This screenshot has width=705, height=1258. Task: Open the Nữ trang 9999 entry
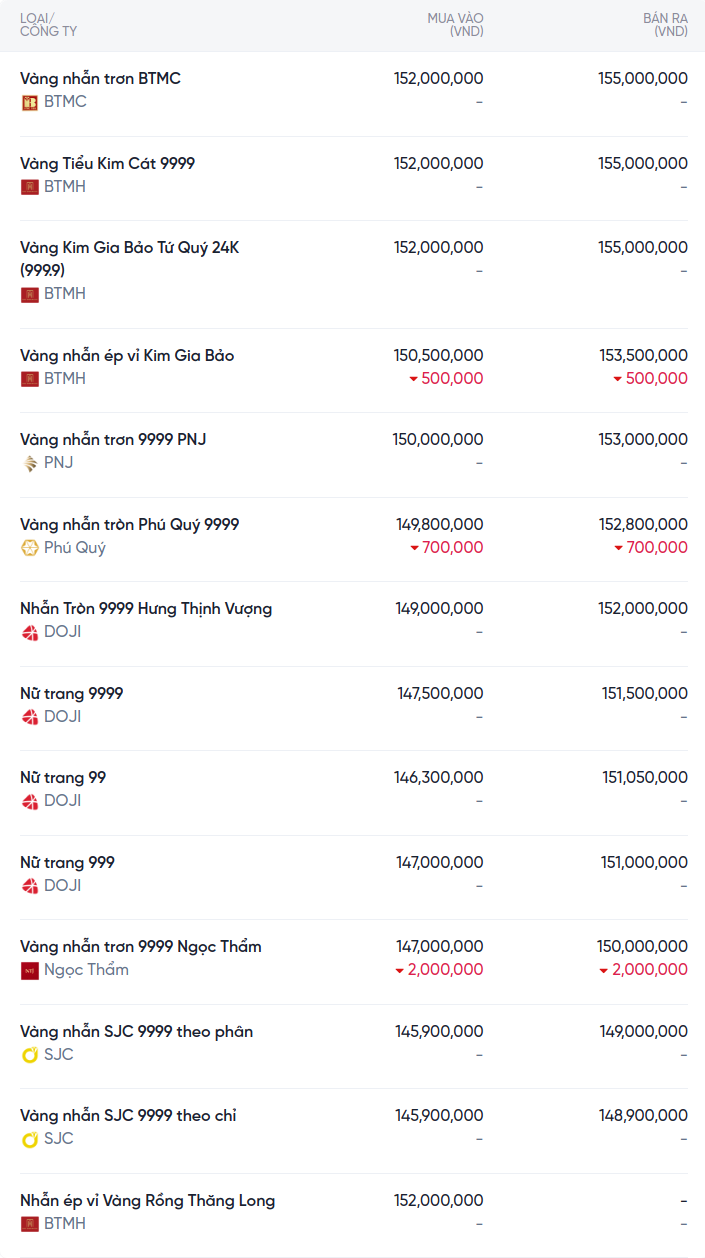tap(72, 693)
